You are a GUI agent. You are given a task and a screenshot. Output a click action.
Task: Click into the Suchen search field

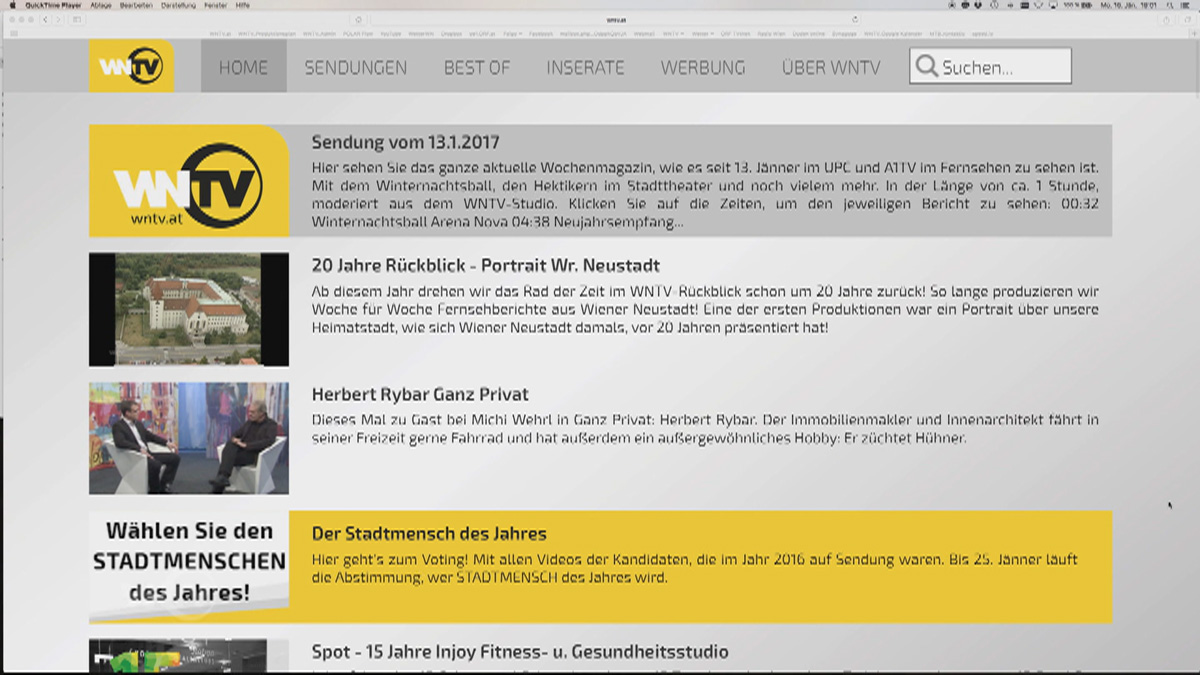click(990, 67)
